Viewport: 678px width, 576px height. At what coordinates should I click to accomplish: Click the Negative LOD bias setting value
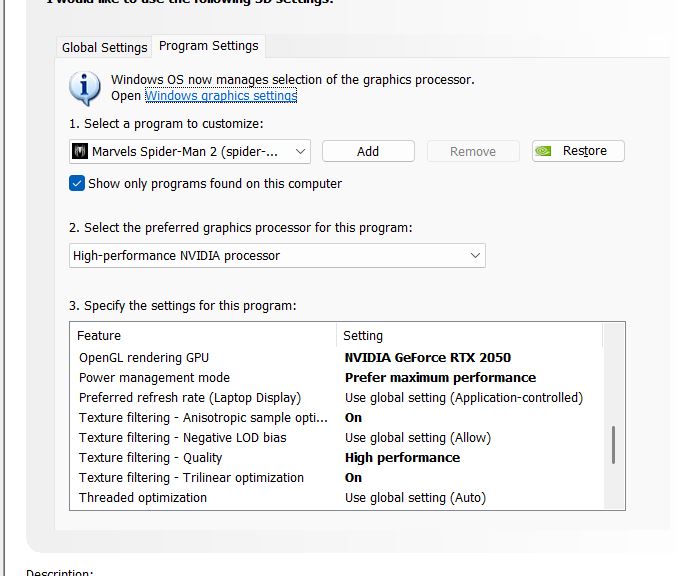(417, 437)
